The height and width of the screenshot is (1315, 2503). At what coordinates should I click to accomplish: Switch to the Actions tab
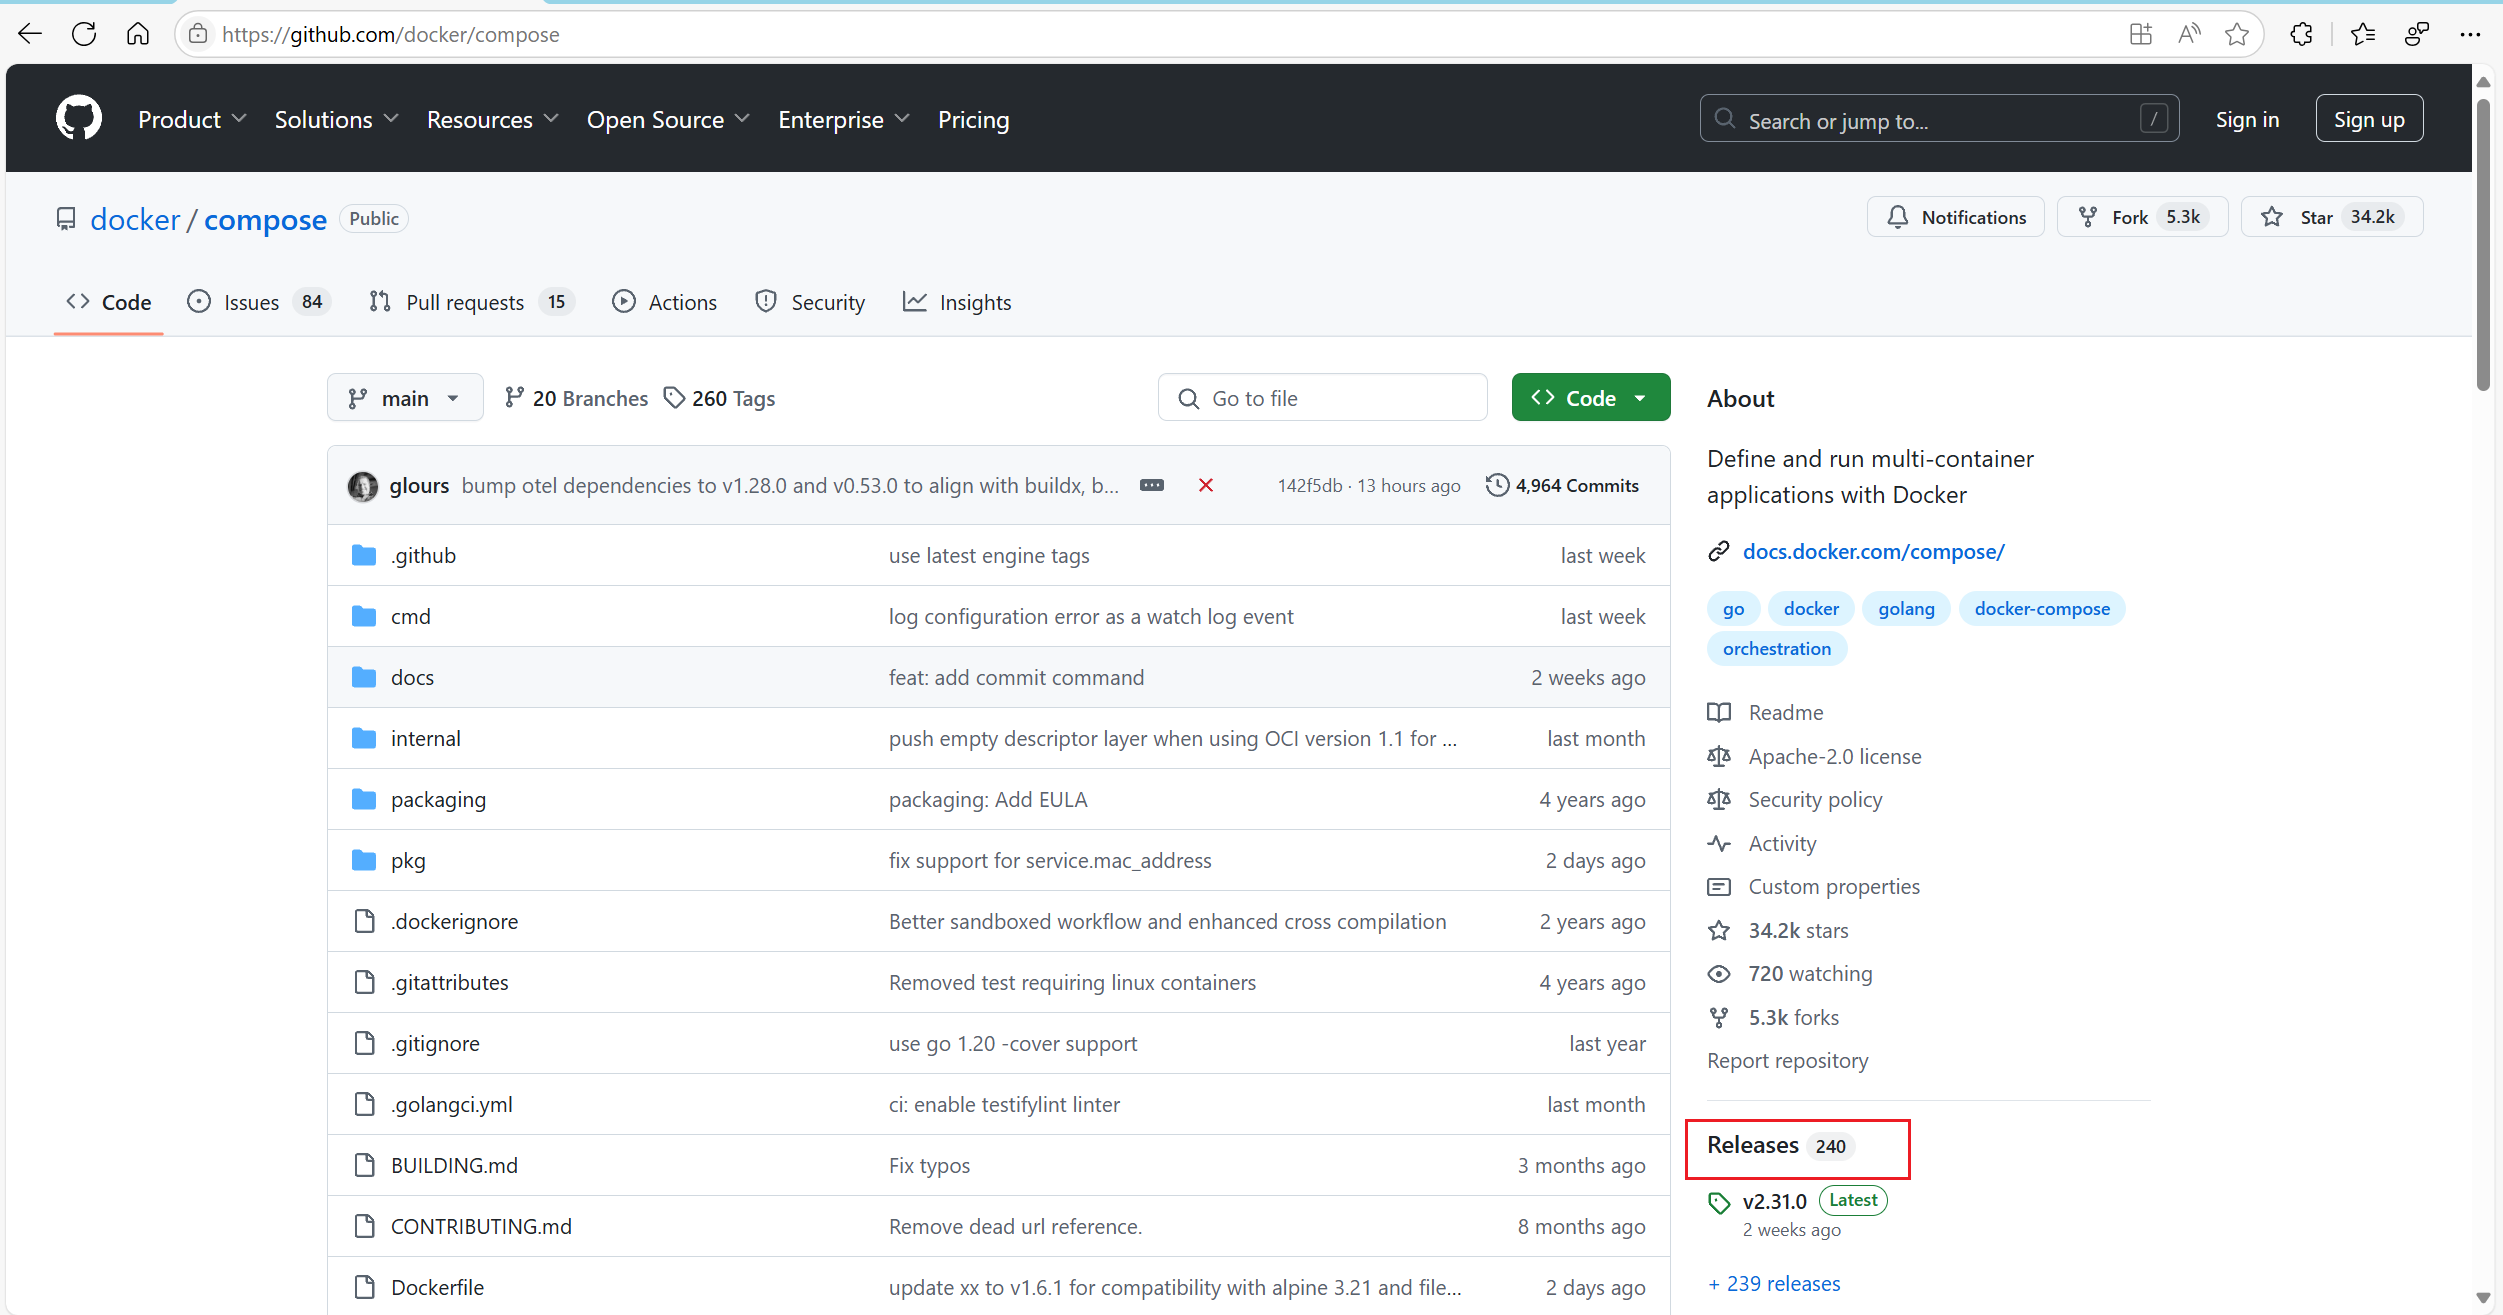click(665, 302)
